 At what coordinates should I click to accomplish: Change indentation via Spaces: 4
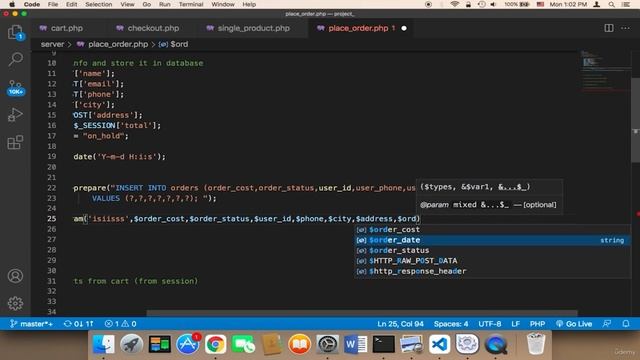451,324
